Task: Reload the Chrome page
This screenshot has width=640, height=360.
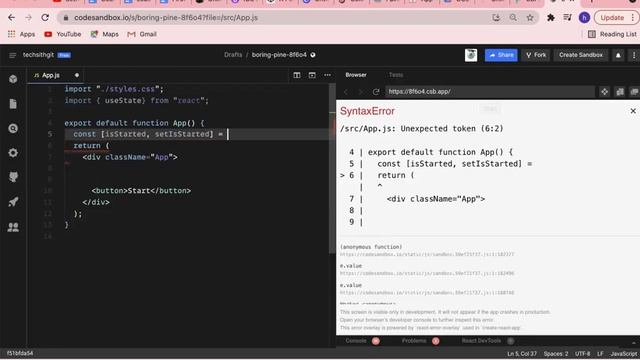Action: pos(45,18)
